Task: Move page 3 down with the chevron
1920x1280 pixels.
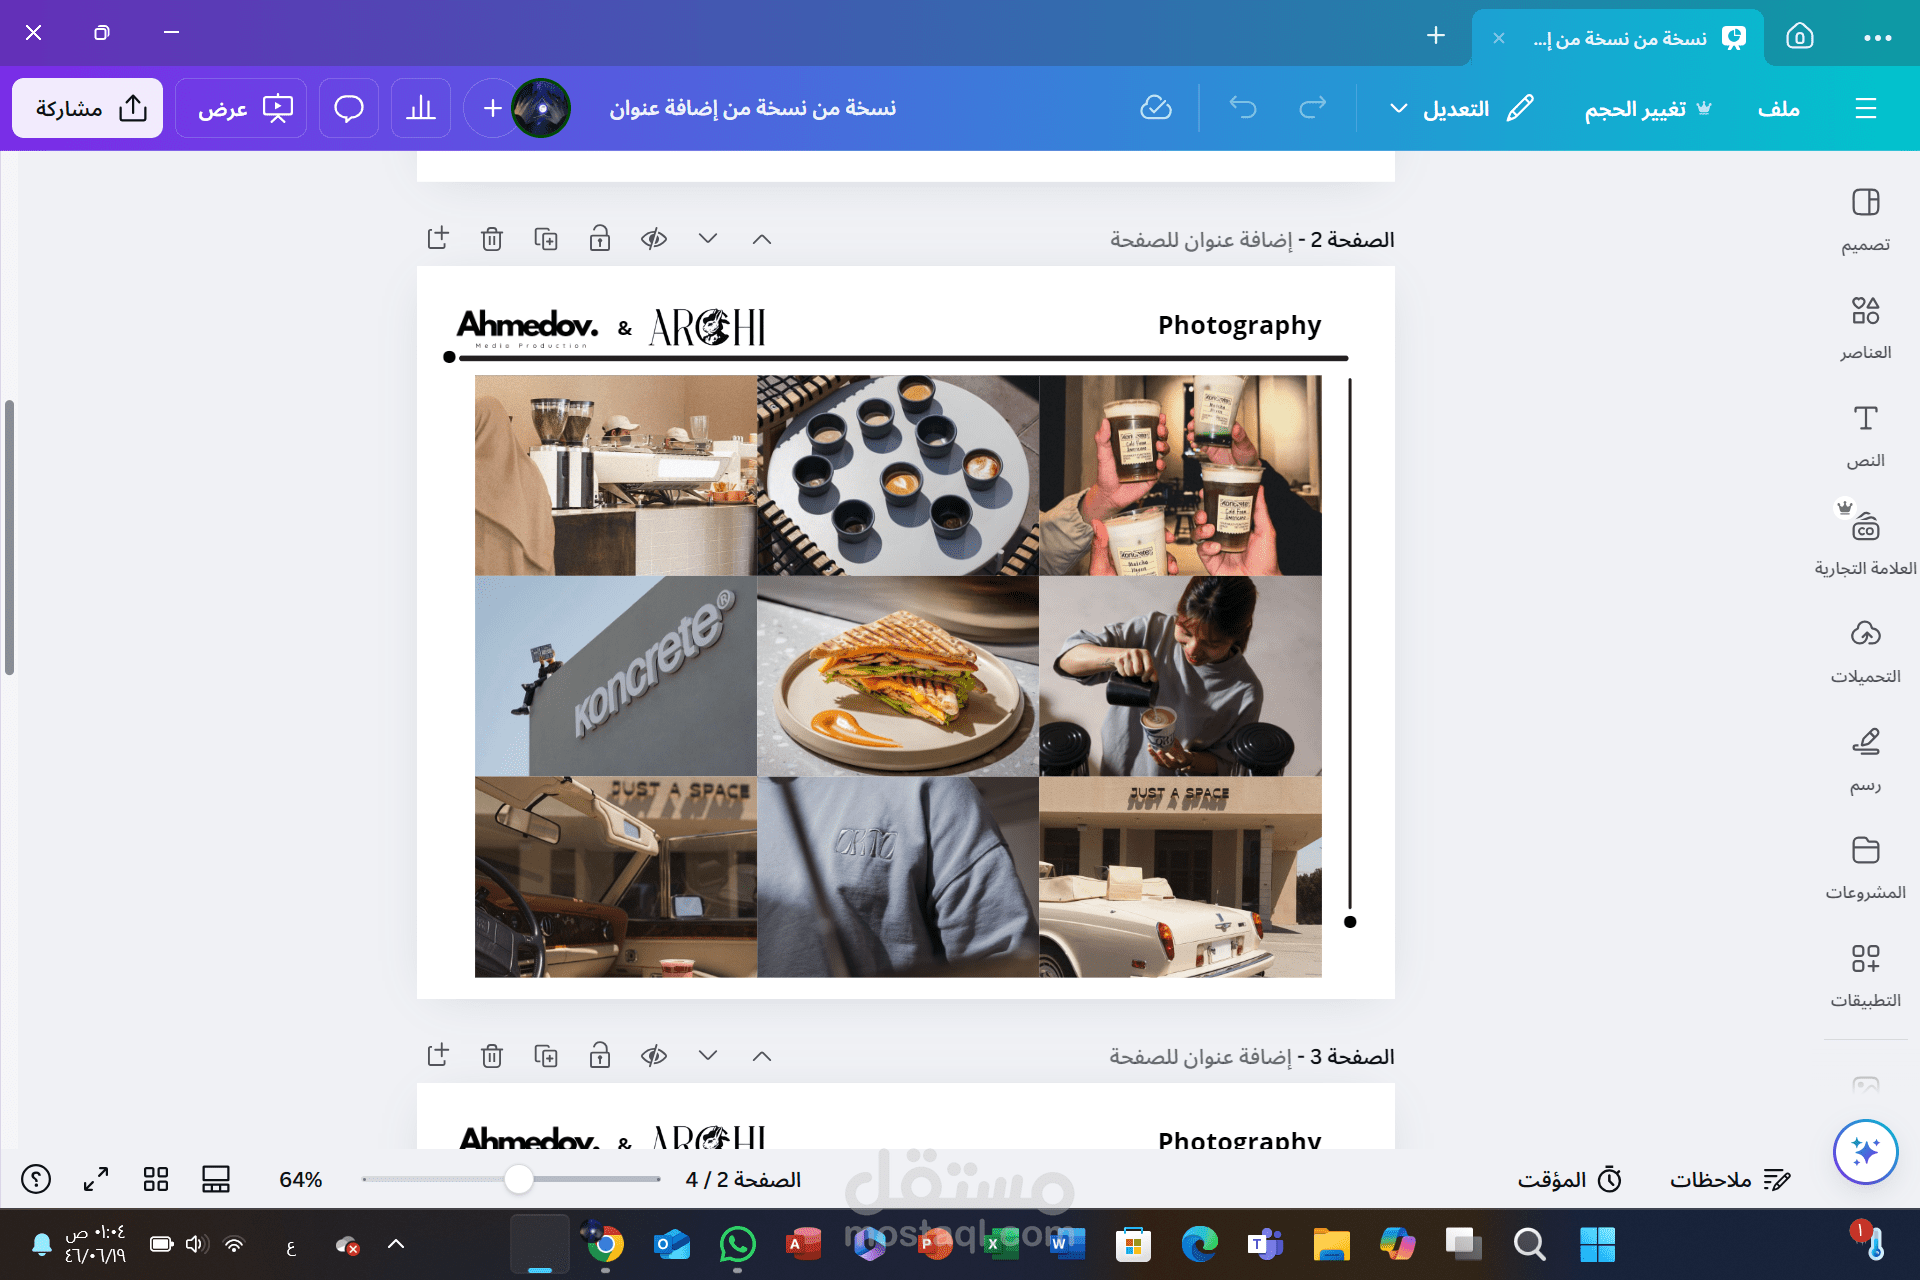Action: pos(708,1056)
